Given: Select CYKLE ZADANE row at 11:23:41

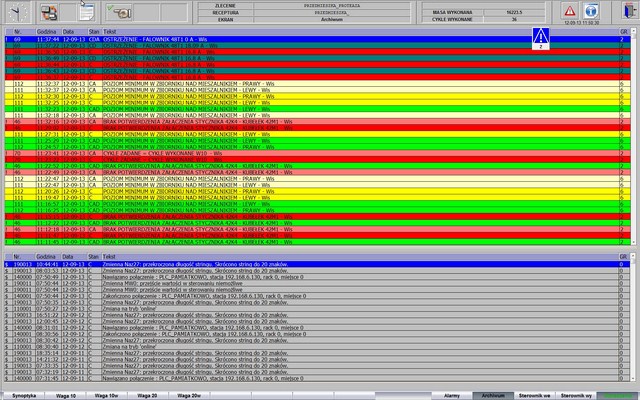Looking at the screenshot, I should tap(318, 153).
